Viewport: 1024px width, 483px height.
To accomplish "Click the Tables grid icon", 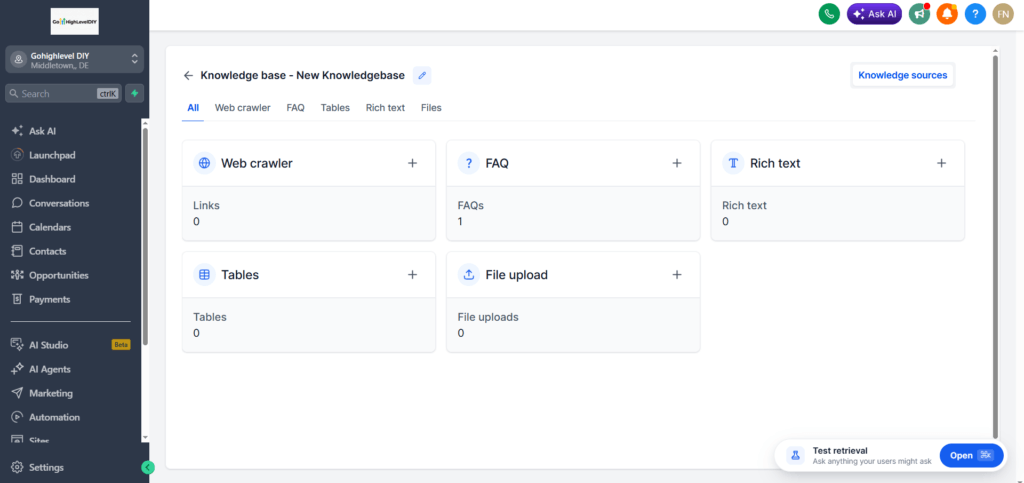I will tap(204, 275).
